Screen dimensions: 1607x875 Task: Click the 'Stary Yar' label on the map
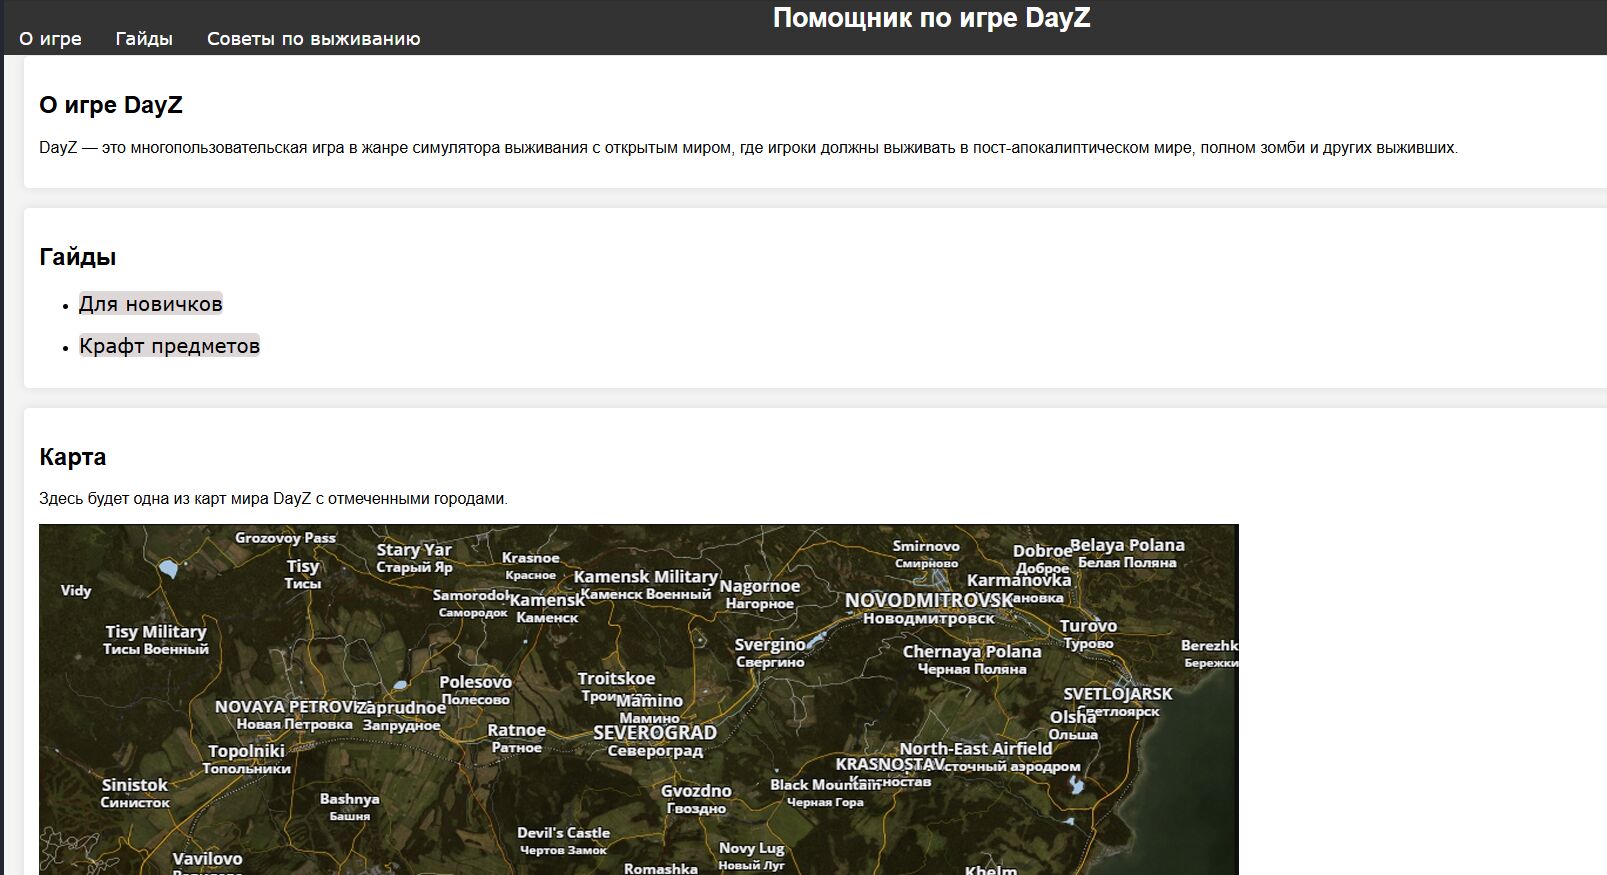click(414, 549)
